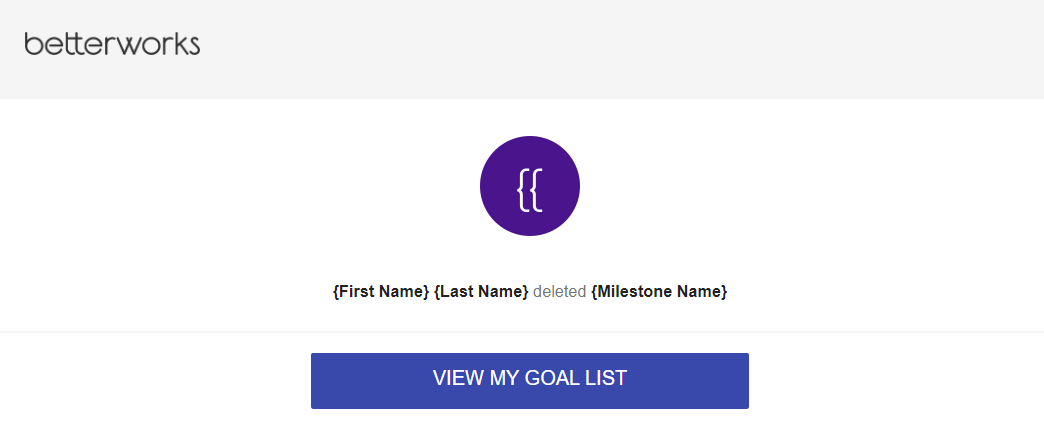Open the VIEW MY GOAL LIST button
1044x439 pixels.
click(530, 380)
